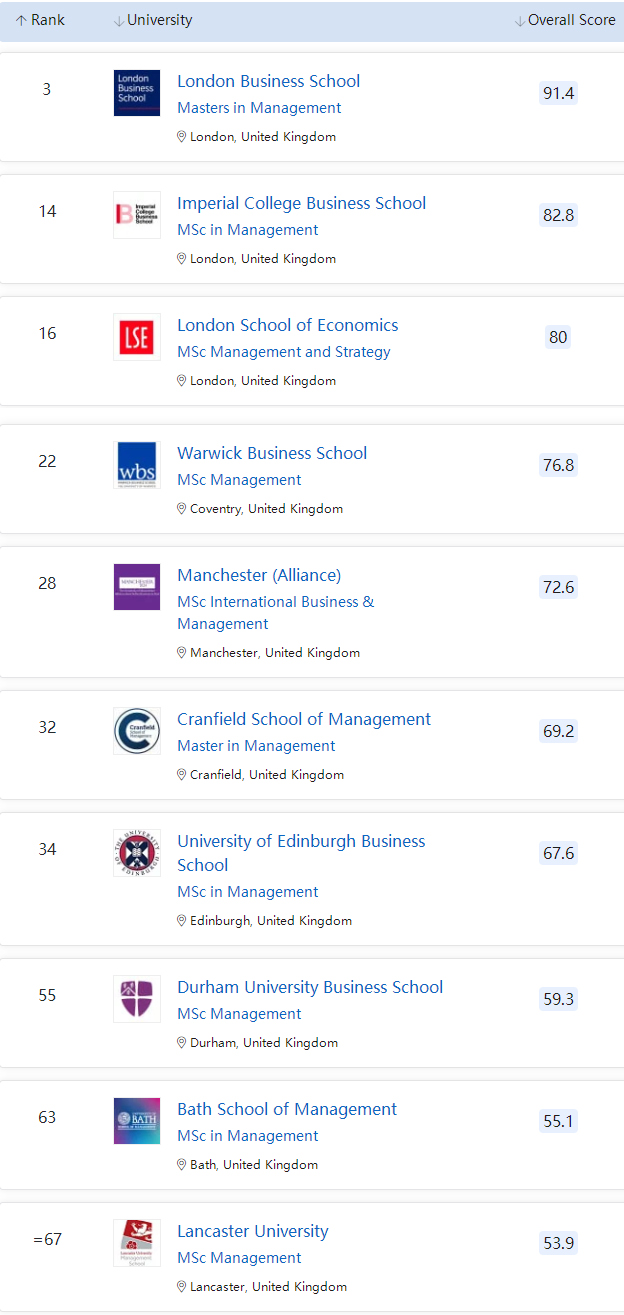Click the Coventry, United Kingdom location
Image resolution: width=624 pixels, height=1315 pixels.
pyautogui.click(x=265, y=509)
